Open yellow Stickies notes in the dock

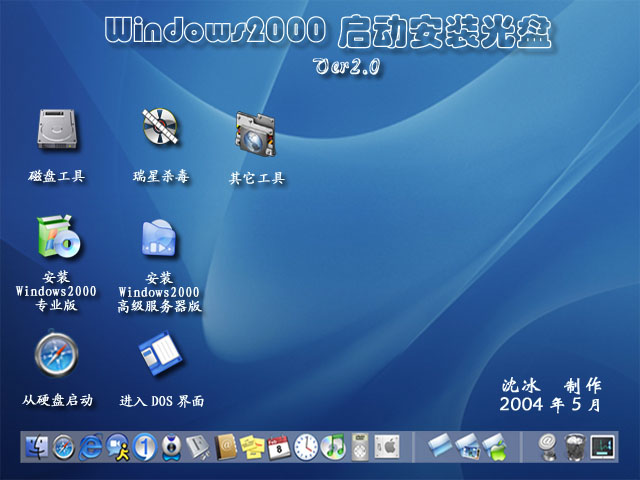click(x=252, y=447)
